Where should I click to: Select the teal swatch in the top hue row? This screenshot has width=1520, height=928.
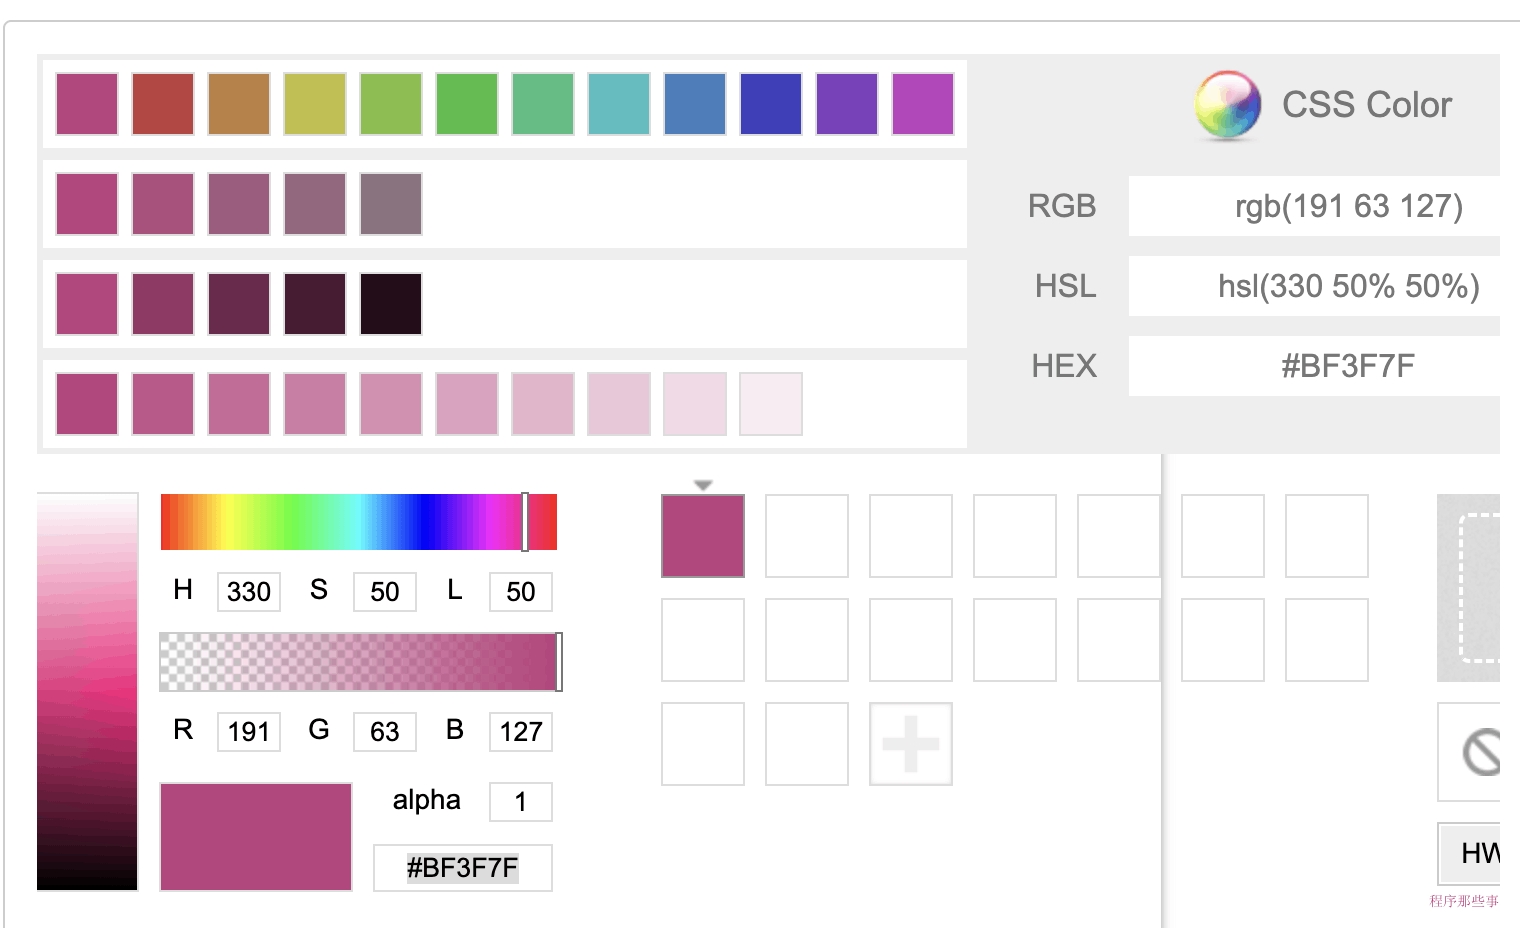click(x=619, y=104)
